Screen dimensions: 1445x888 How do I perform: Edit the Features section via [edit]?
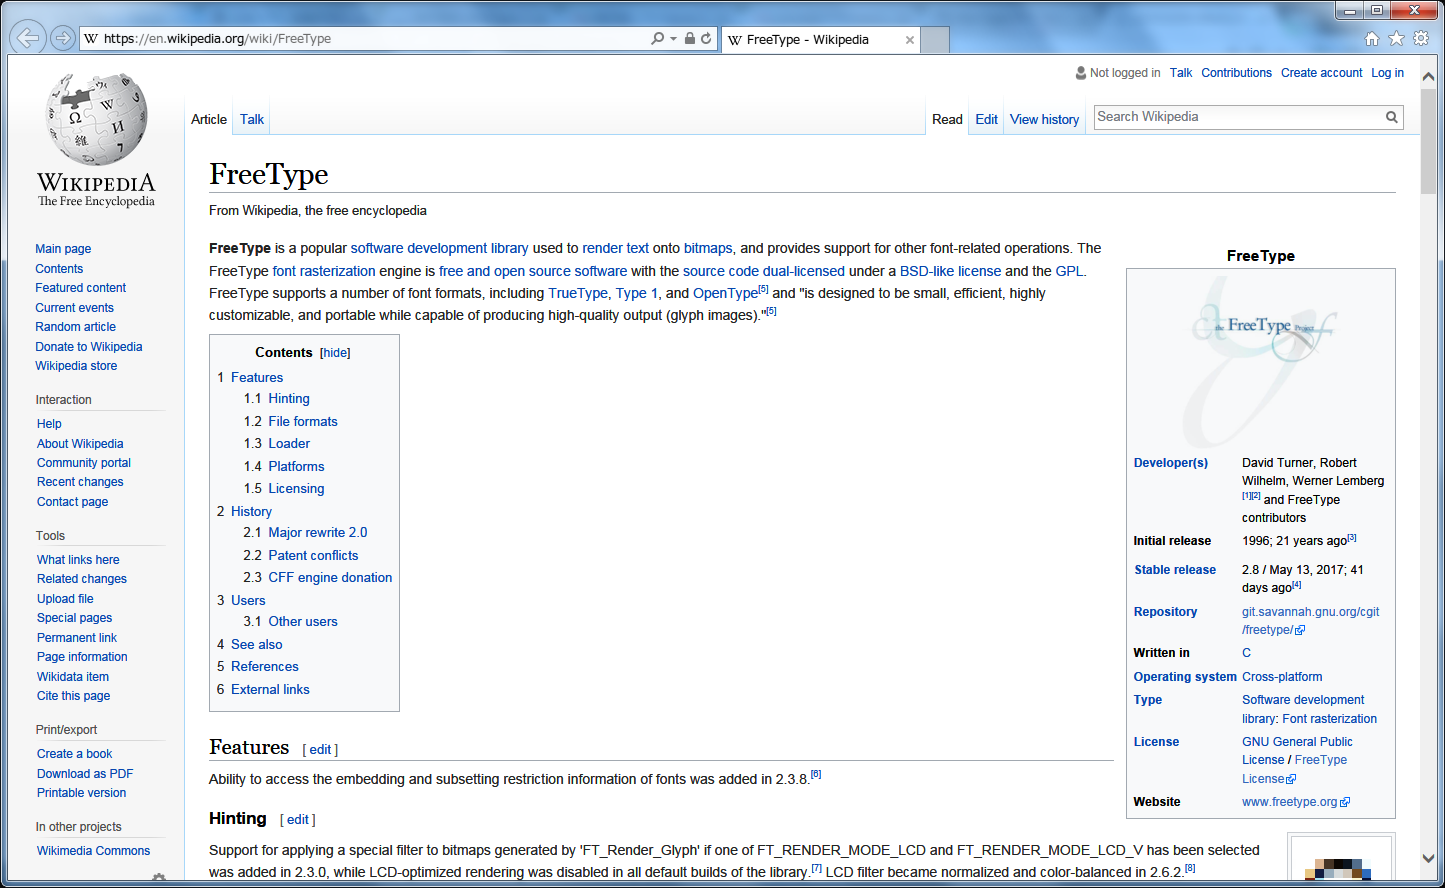pyautogui.click(x=320, y=750)
